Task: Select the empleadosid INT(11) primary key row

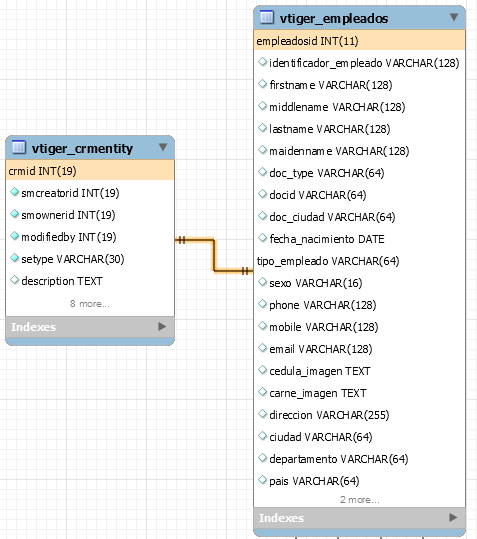Action: 359,41
